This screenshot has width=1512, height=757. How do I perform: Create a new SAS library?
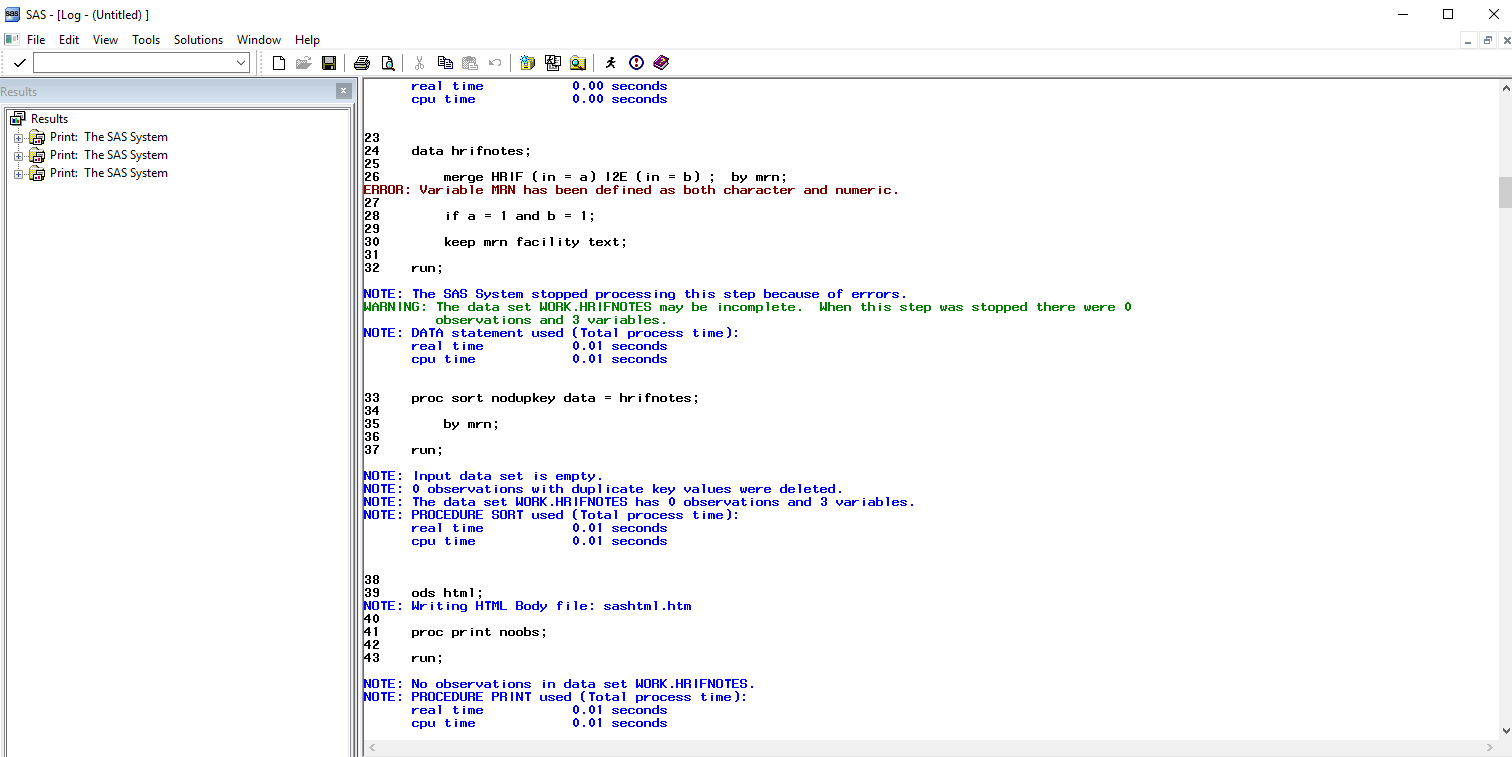point(527,62)
